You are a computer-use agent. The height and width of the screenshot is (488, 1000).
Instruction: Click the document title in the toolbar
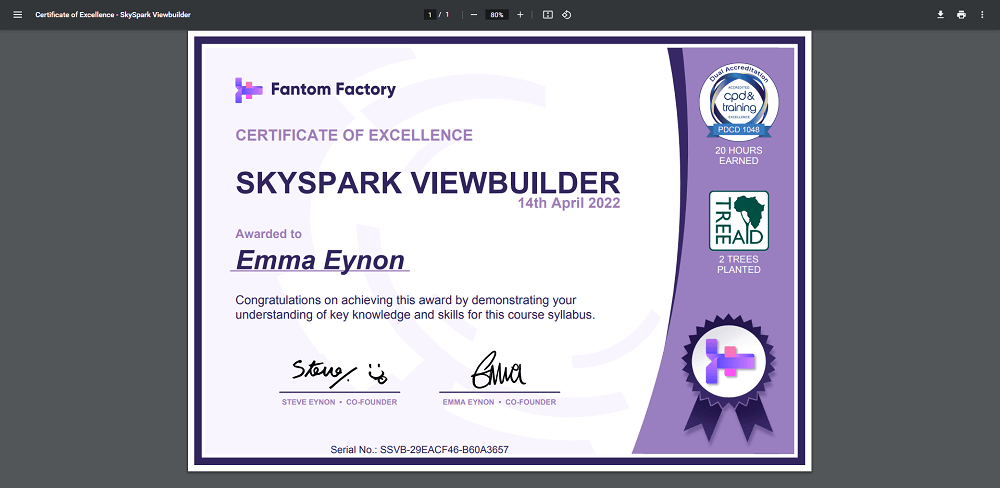[113, 15]
